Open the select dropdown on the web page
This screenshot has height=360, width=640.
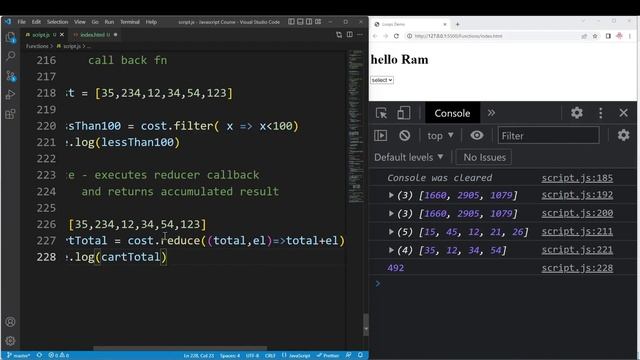point(382,80)
